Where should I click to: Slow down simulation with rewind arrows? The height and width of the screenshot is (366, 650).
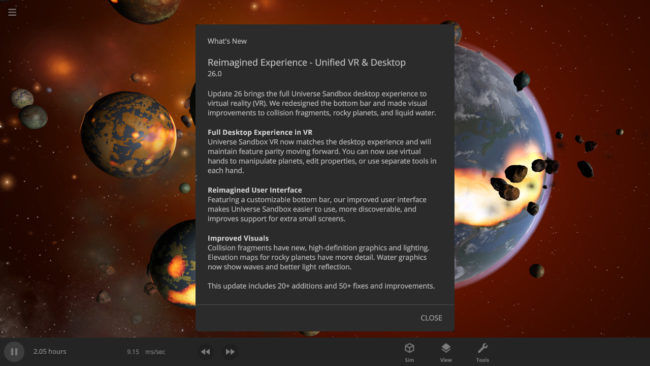[206, 352]
